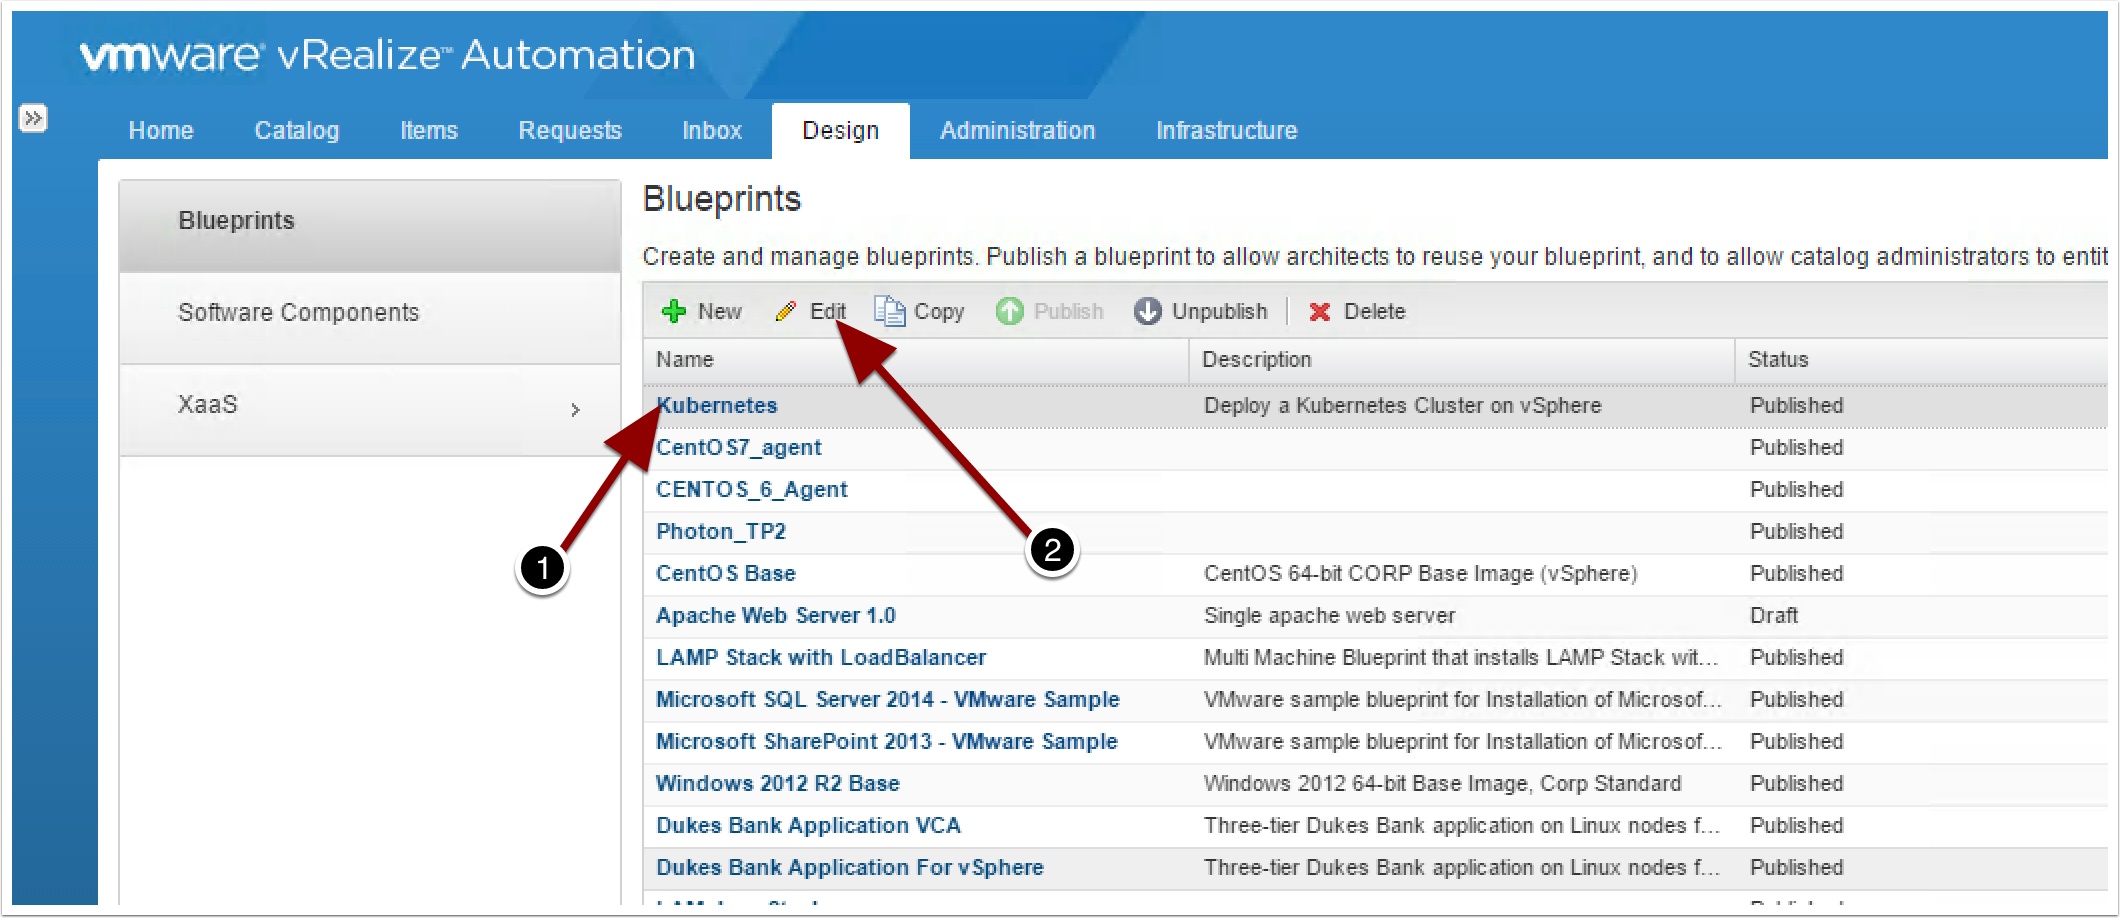Click the New toolbar label
Viewport: 2120px width, 918px height.
pyautogui.click(x=720, y=312)
